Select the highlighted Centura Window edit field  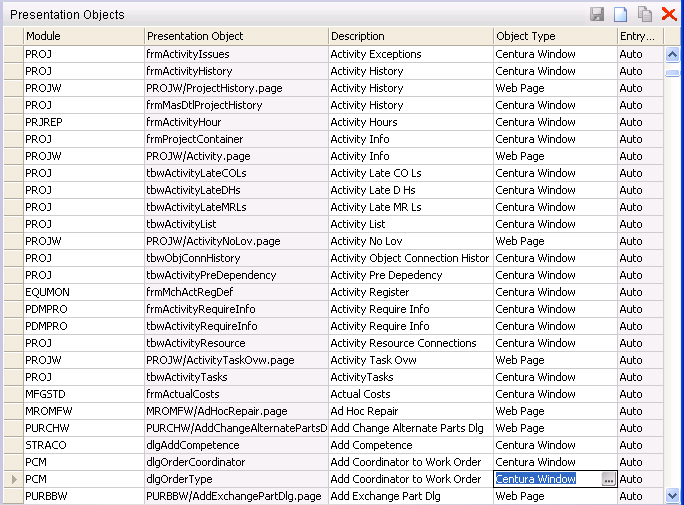tap(546, 479)
